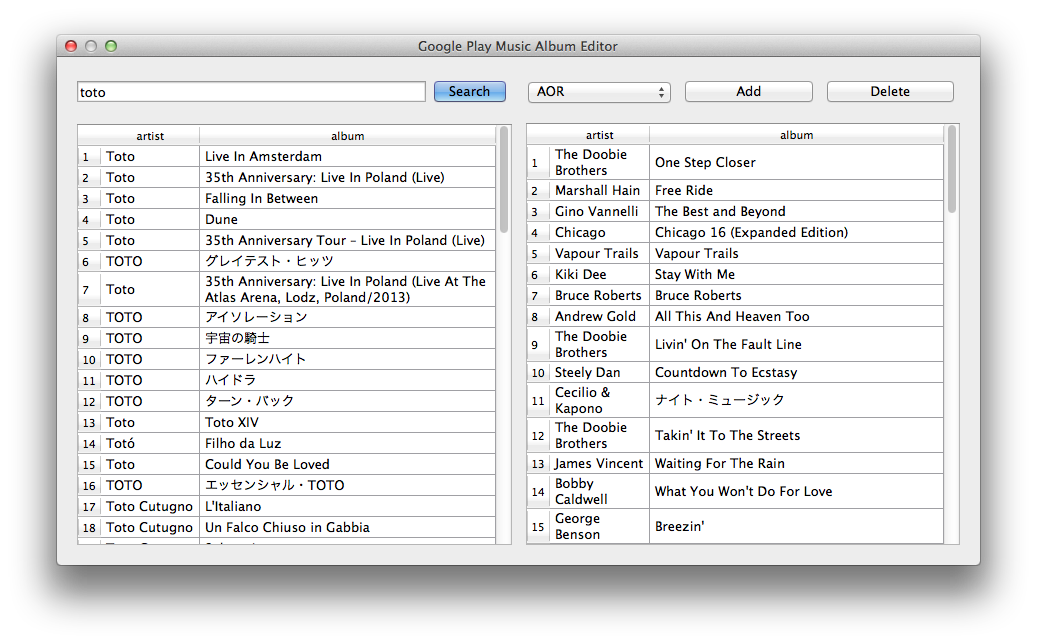Viewport: 1037px width, 644px height.
Task: Select the "グレイテスト・ヒッツ" album
Action: 348,261
